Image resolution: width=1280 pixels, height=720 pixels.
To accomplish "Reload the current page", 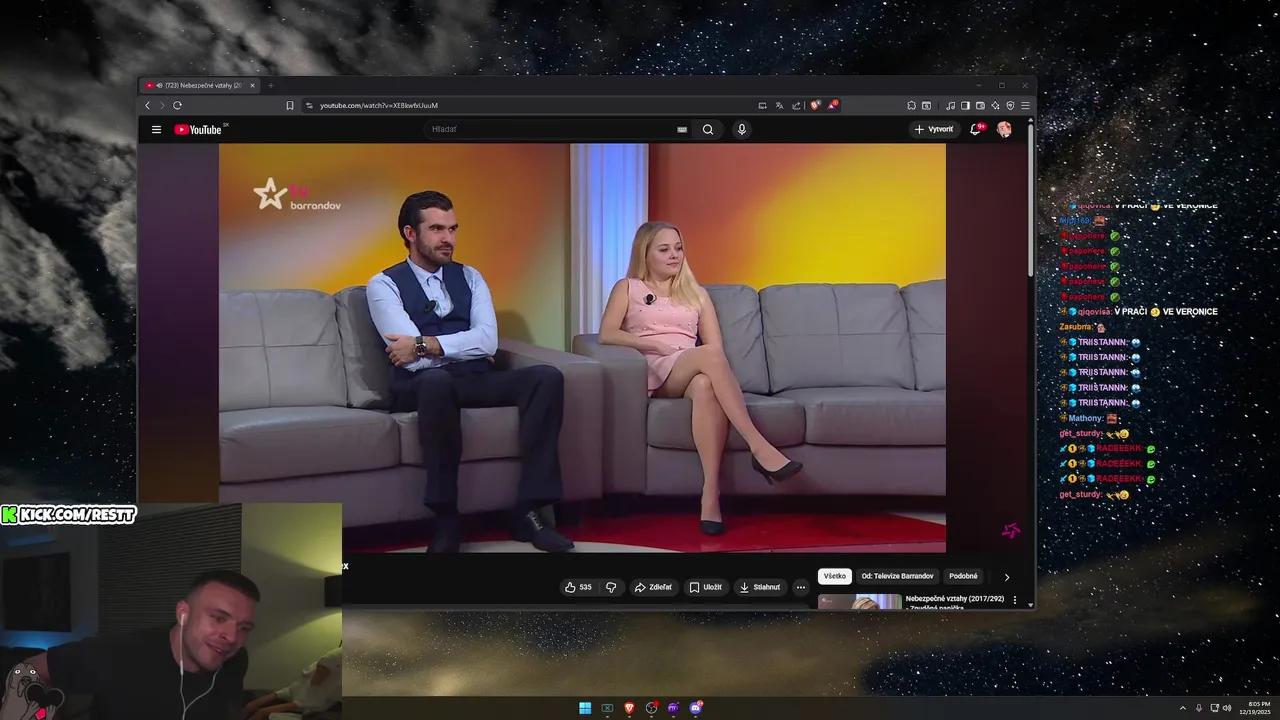I will tap(177, 105).
